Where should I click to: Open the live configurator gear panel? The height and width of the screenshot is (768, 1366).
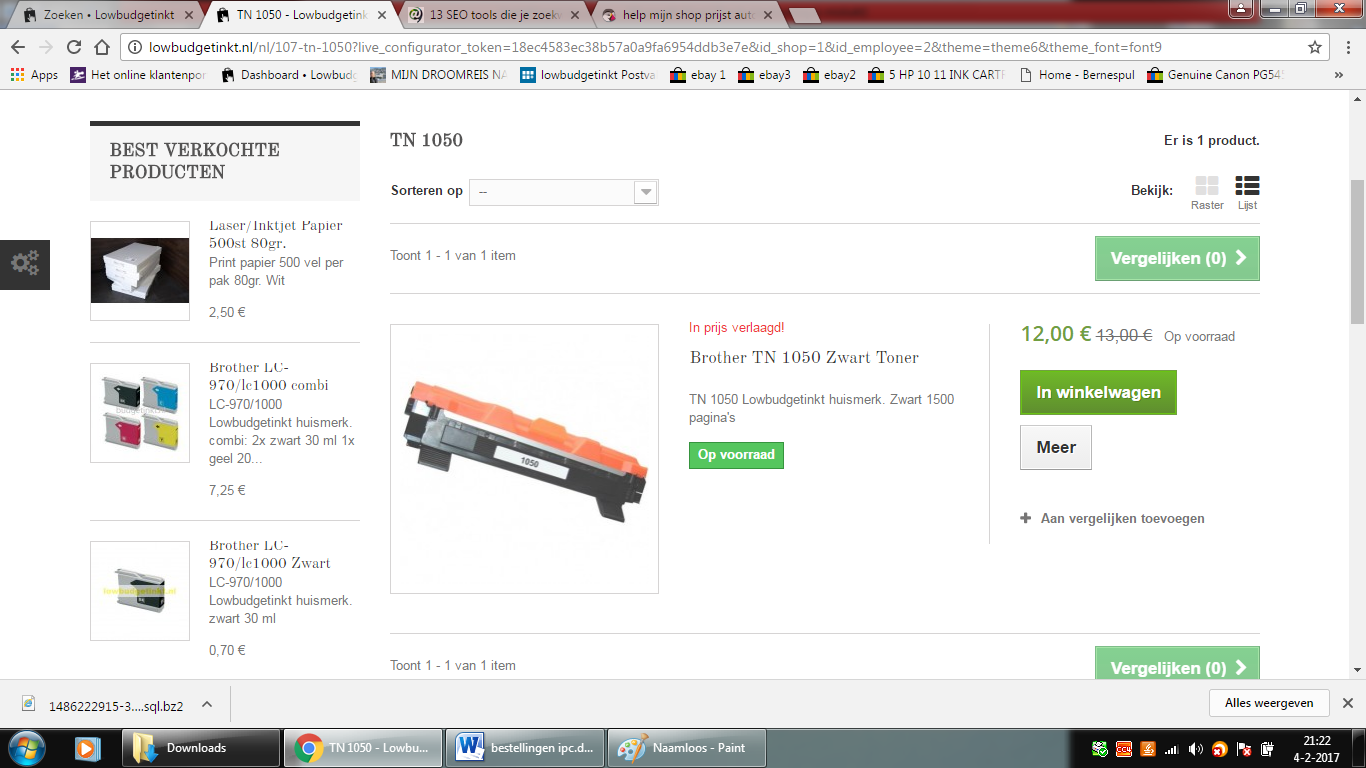click(x=25, y=264)
